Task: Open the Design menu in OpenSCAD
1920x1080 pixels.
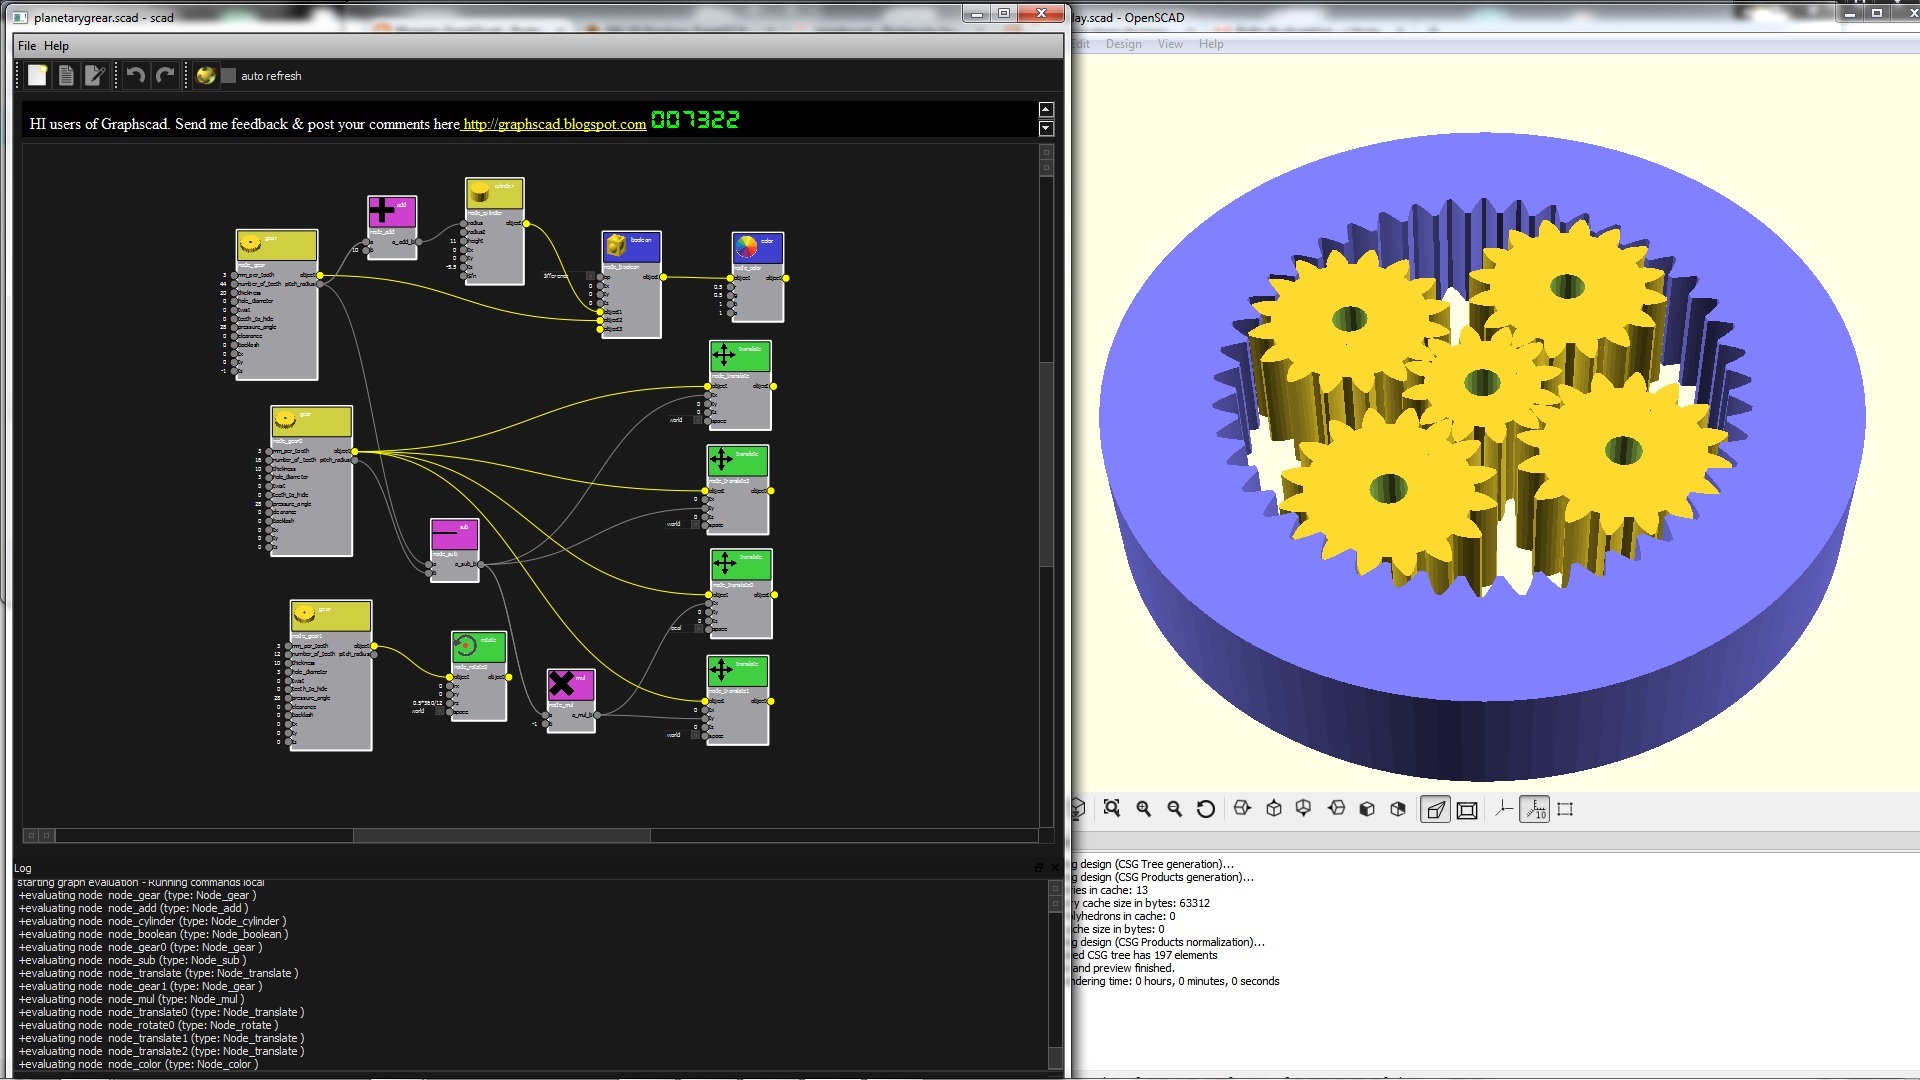Action: [x=1123, y=44]
